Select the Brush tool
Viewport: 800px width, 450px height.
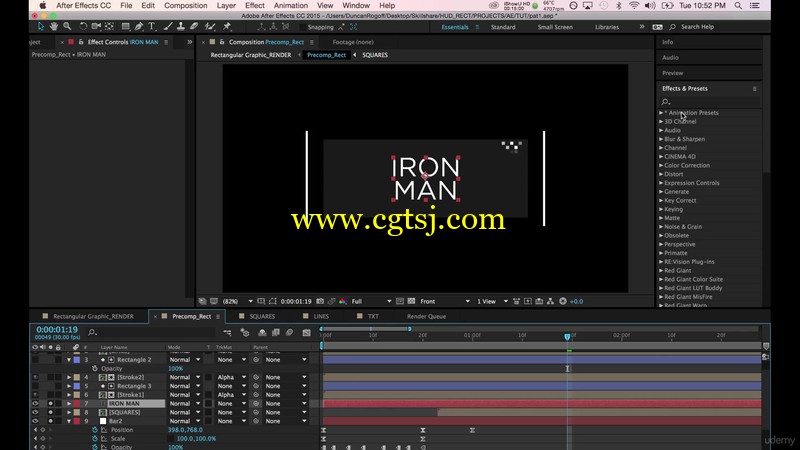[x=168, y=27]
